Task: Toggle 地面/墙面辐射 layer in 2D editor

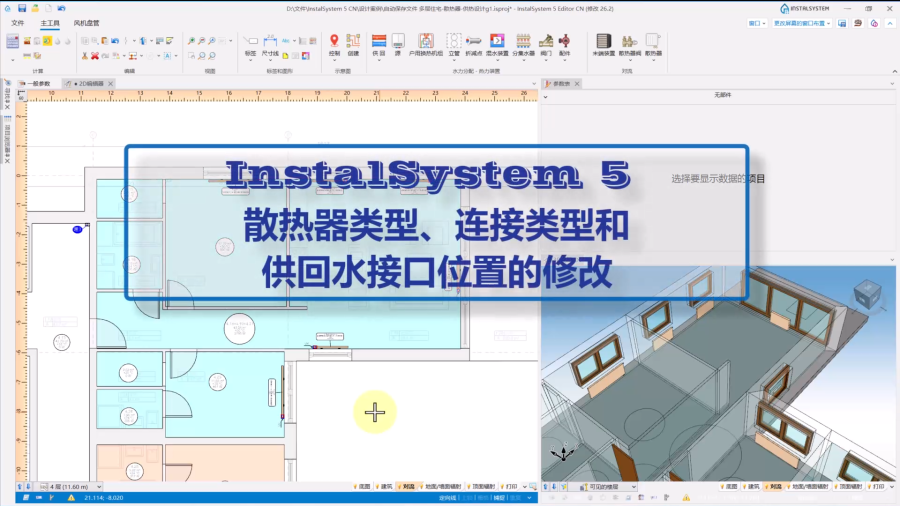Action: (x=441, y=486)
